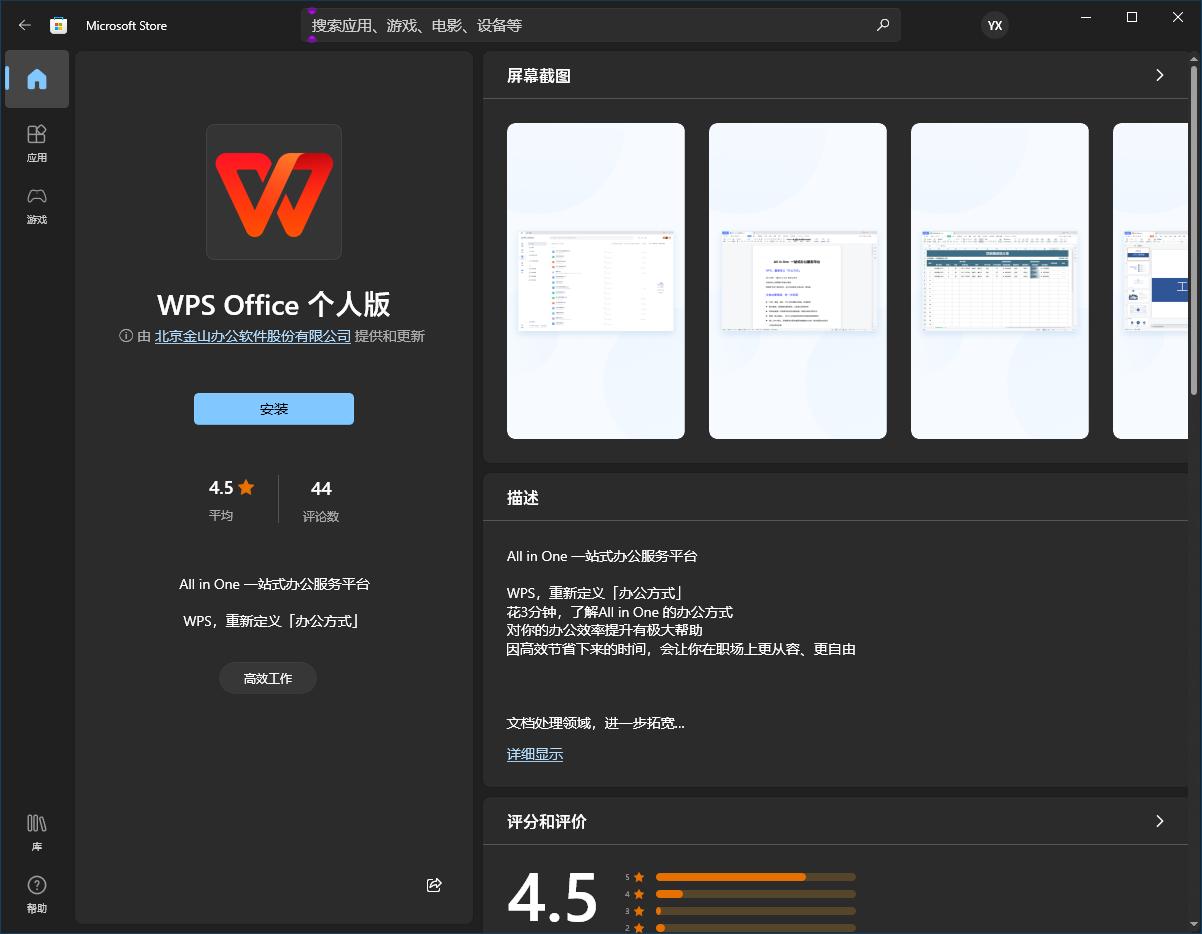Open the 应用 apps section

(x=37, y=143)
